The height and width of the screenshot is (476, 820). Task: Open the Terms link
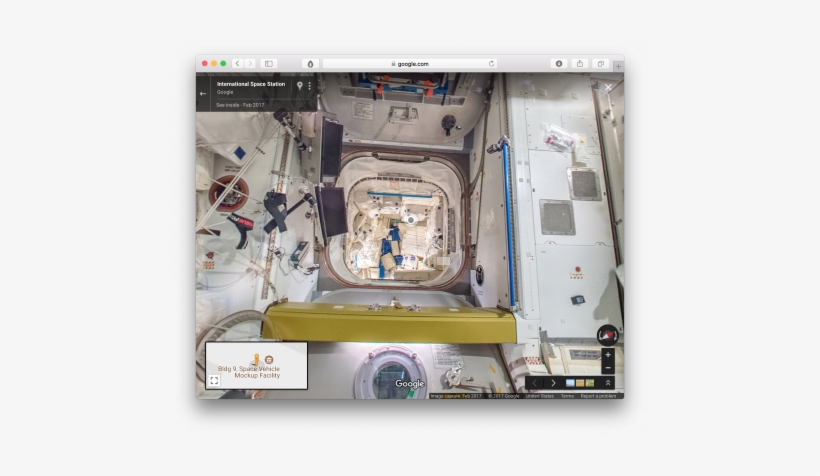pos(567,396)
